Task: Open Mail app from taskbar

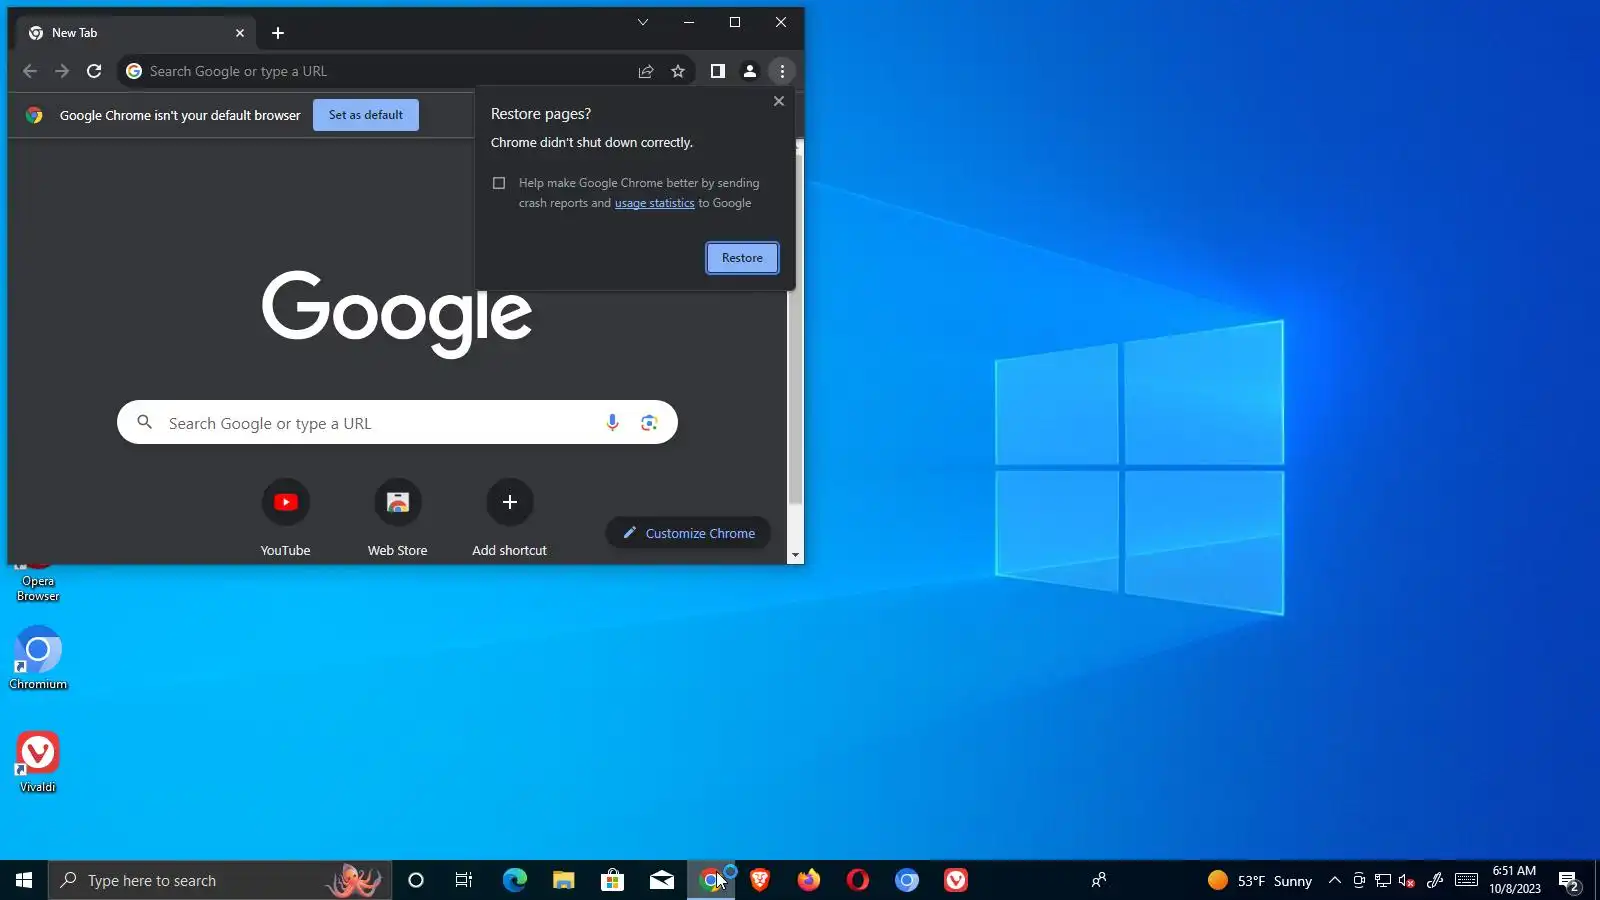Action: tap(661, 880)
